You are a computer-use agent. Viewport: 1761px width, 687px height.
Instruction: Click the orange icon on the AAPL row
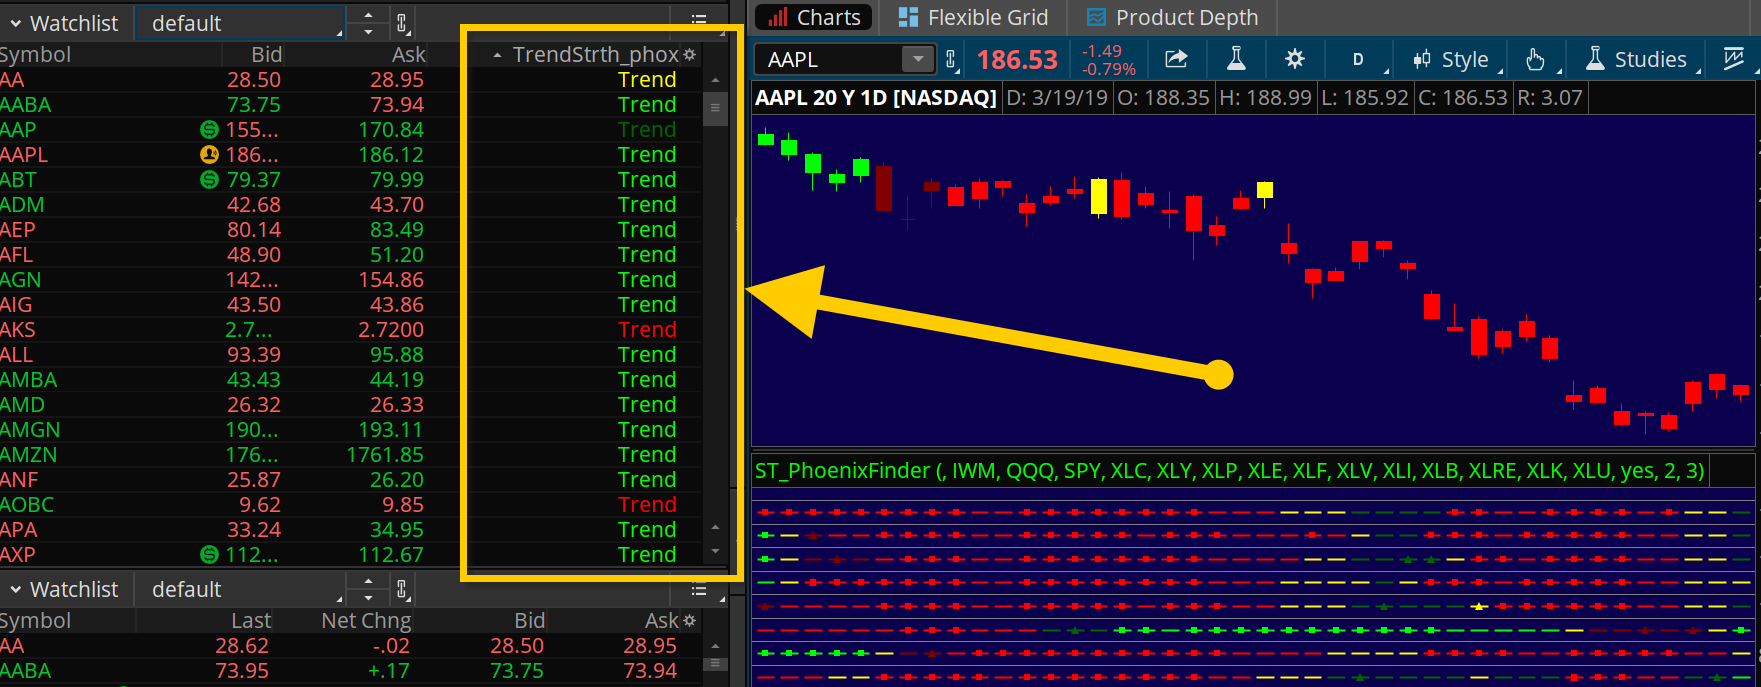[209, 154]
